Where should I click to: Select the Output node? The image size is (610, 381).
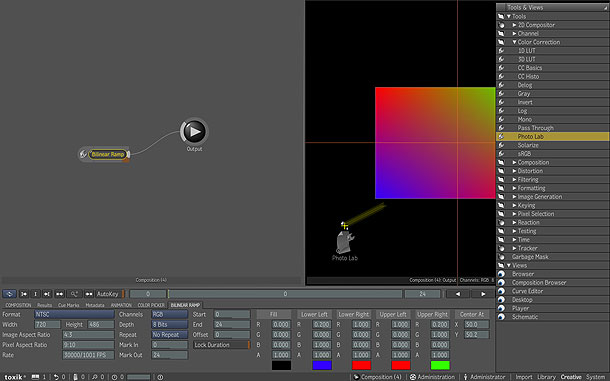click(194, 132)
